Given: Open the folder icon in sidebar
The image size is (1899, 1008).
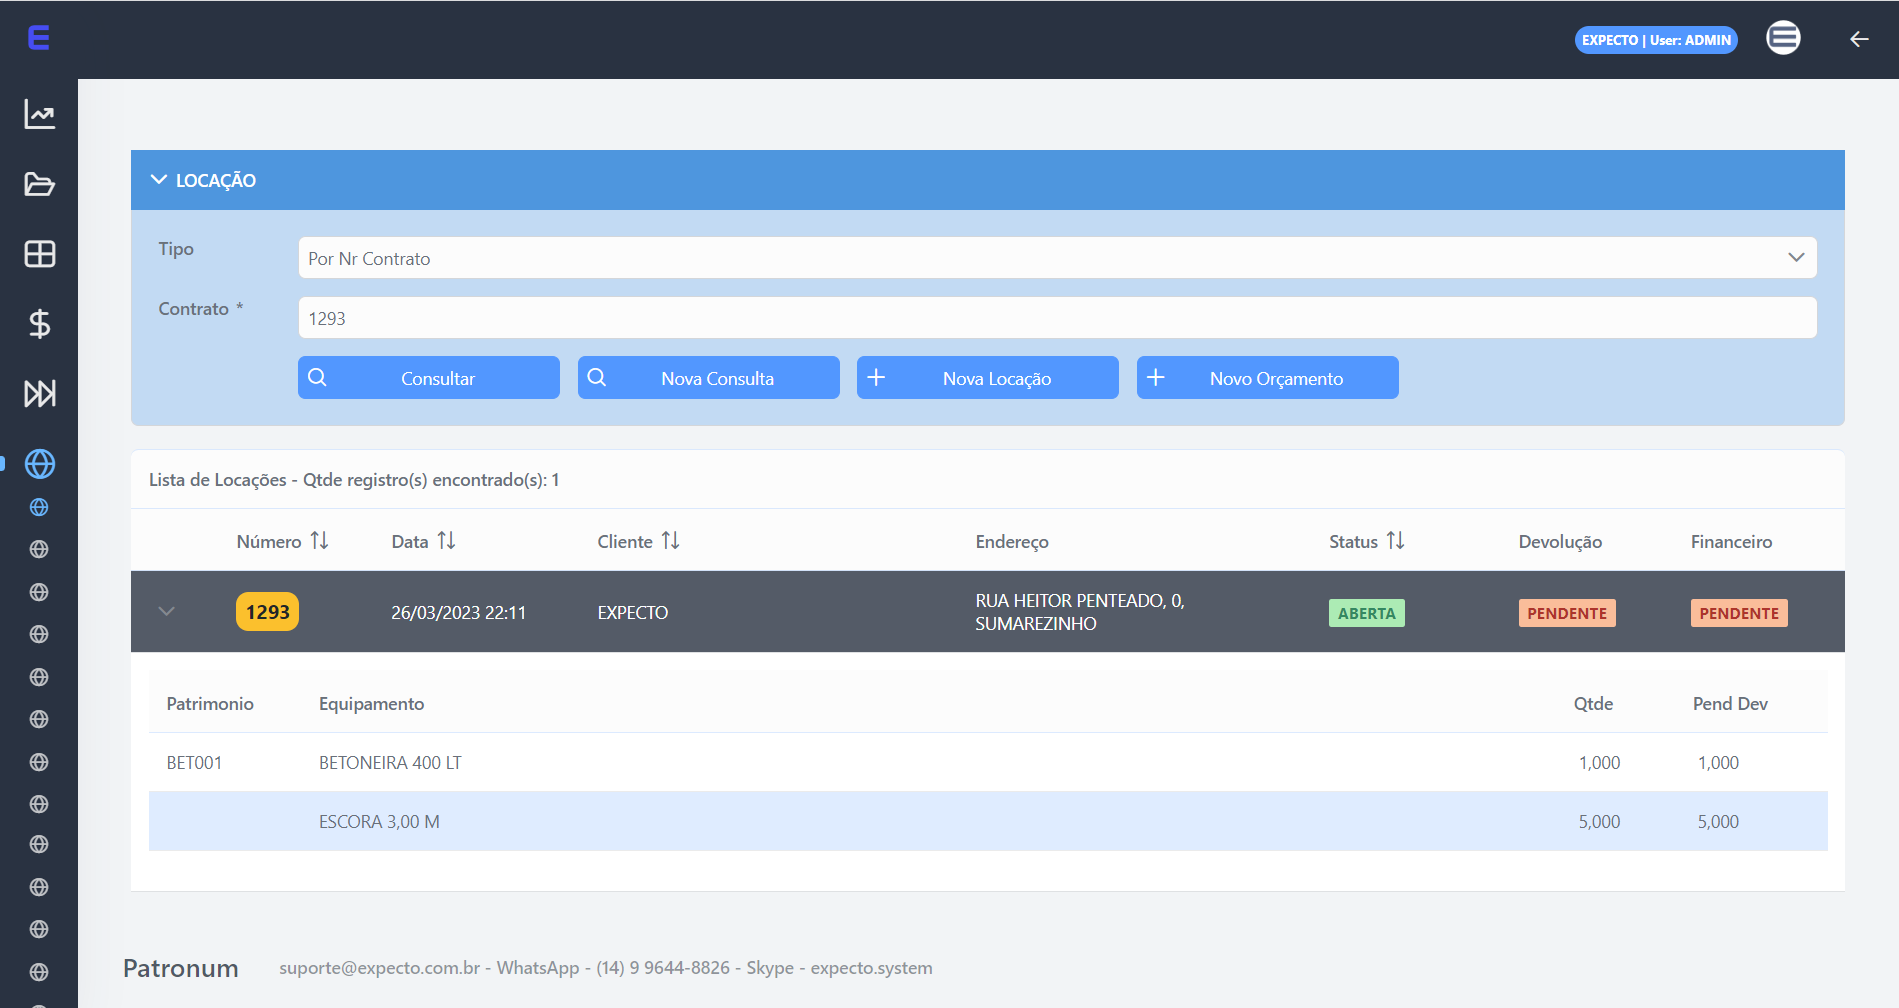Looking at the screenshot, I should pyautogui.click(x=39, y=185).
